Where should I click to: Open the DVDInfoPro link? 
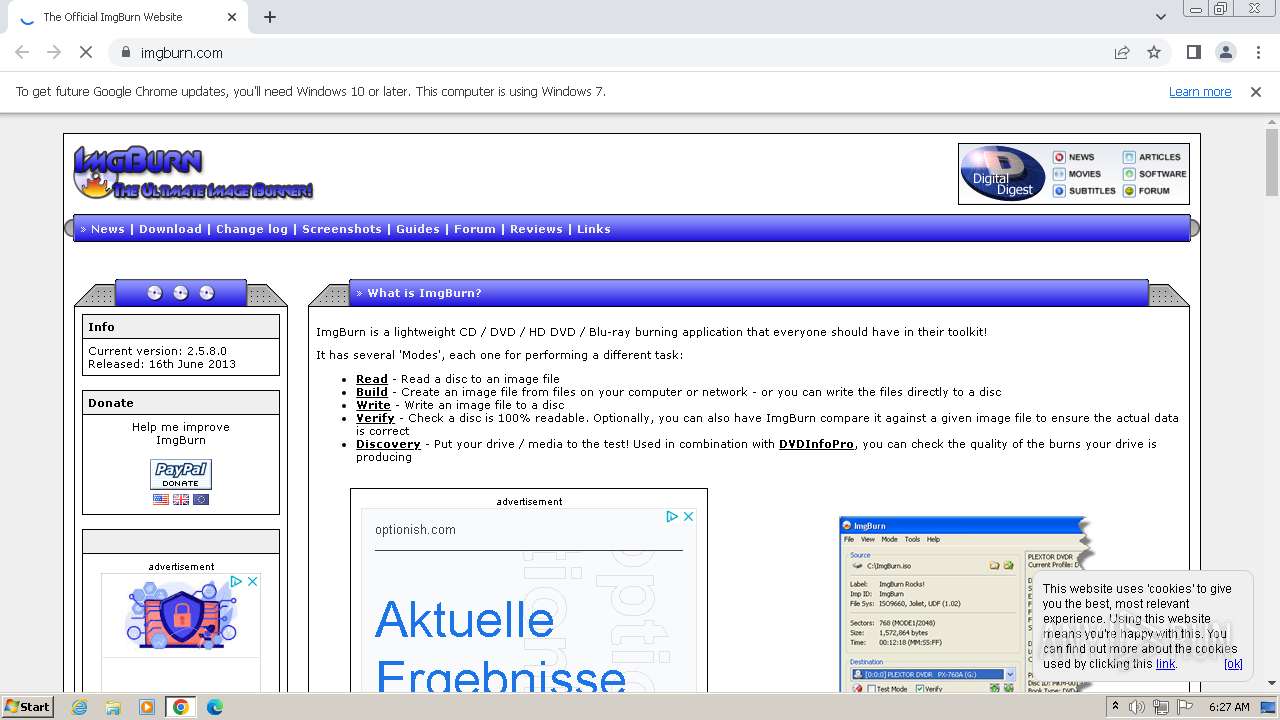pyautogui.click(x=816, y=444)
